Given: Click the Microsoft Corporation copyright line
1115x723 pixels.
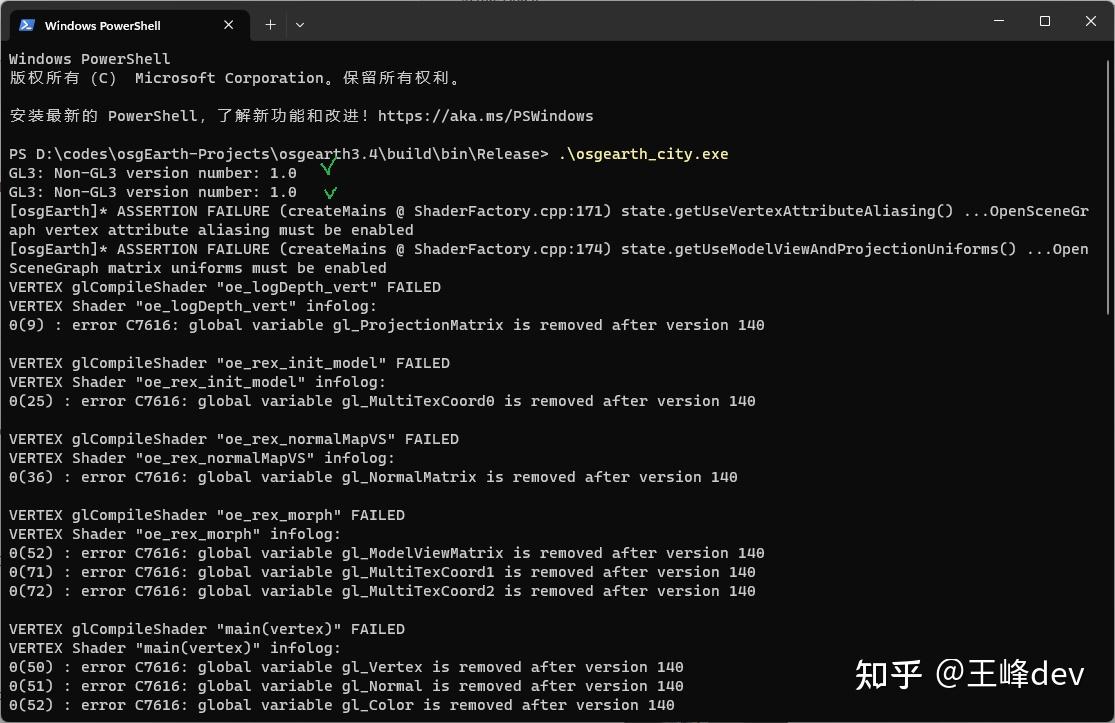Looking at the screenshot, I should (236, 78).
